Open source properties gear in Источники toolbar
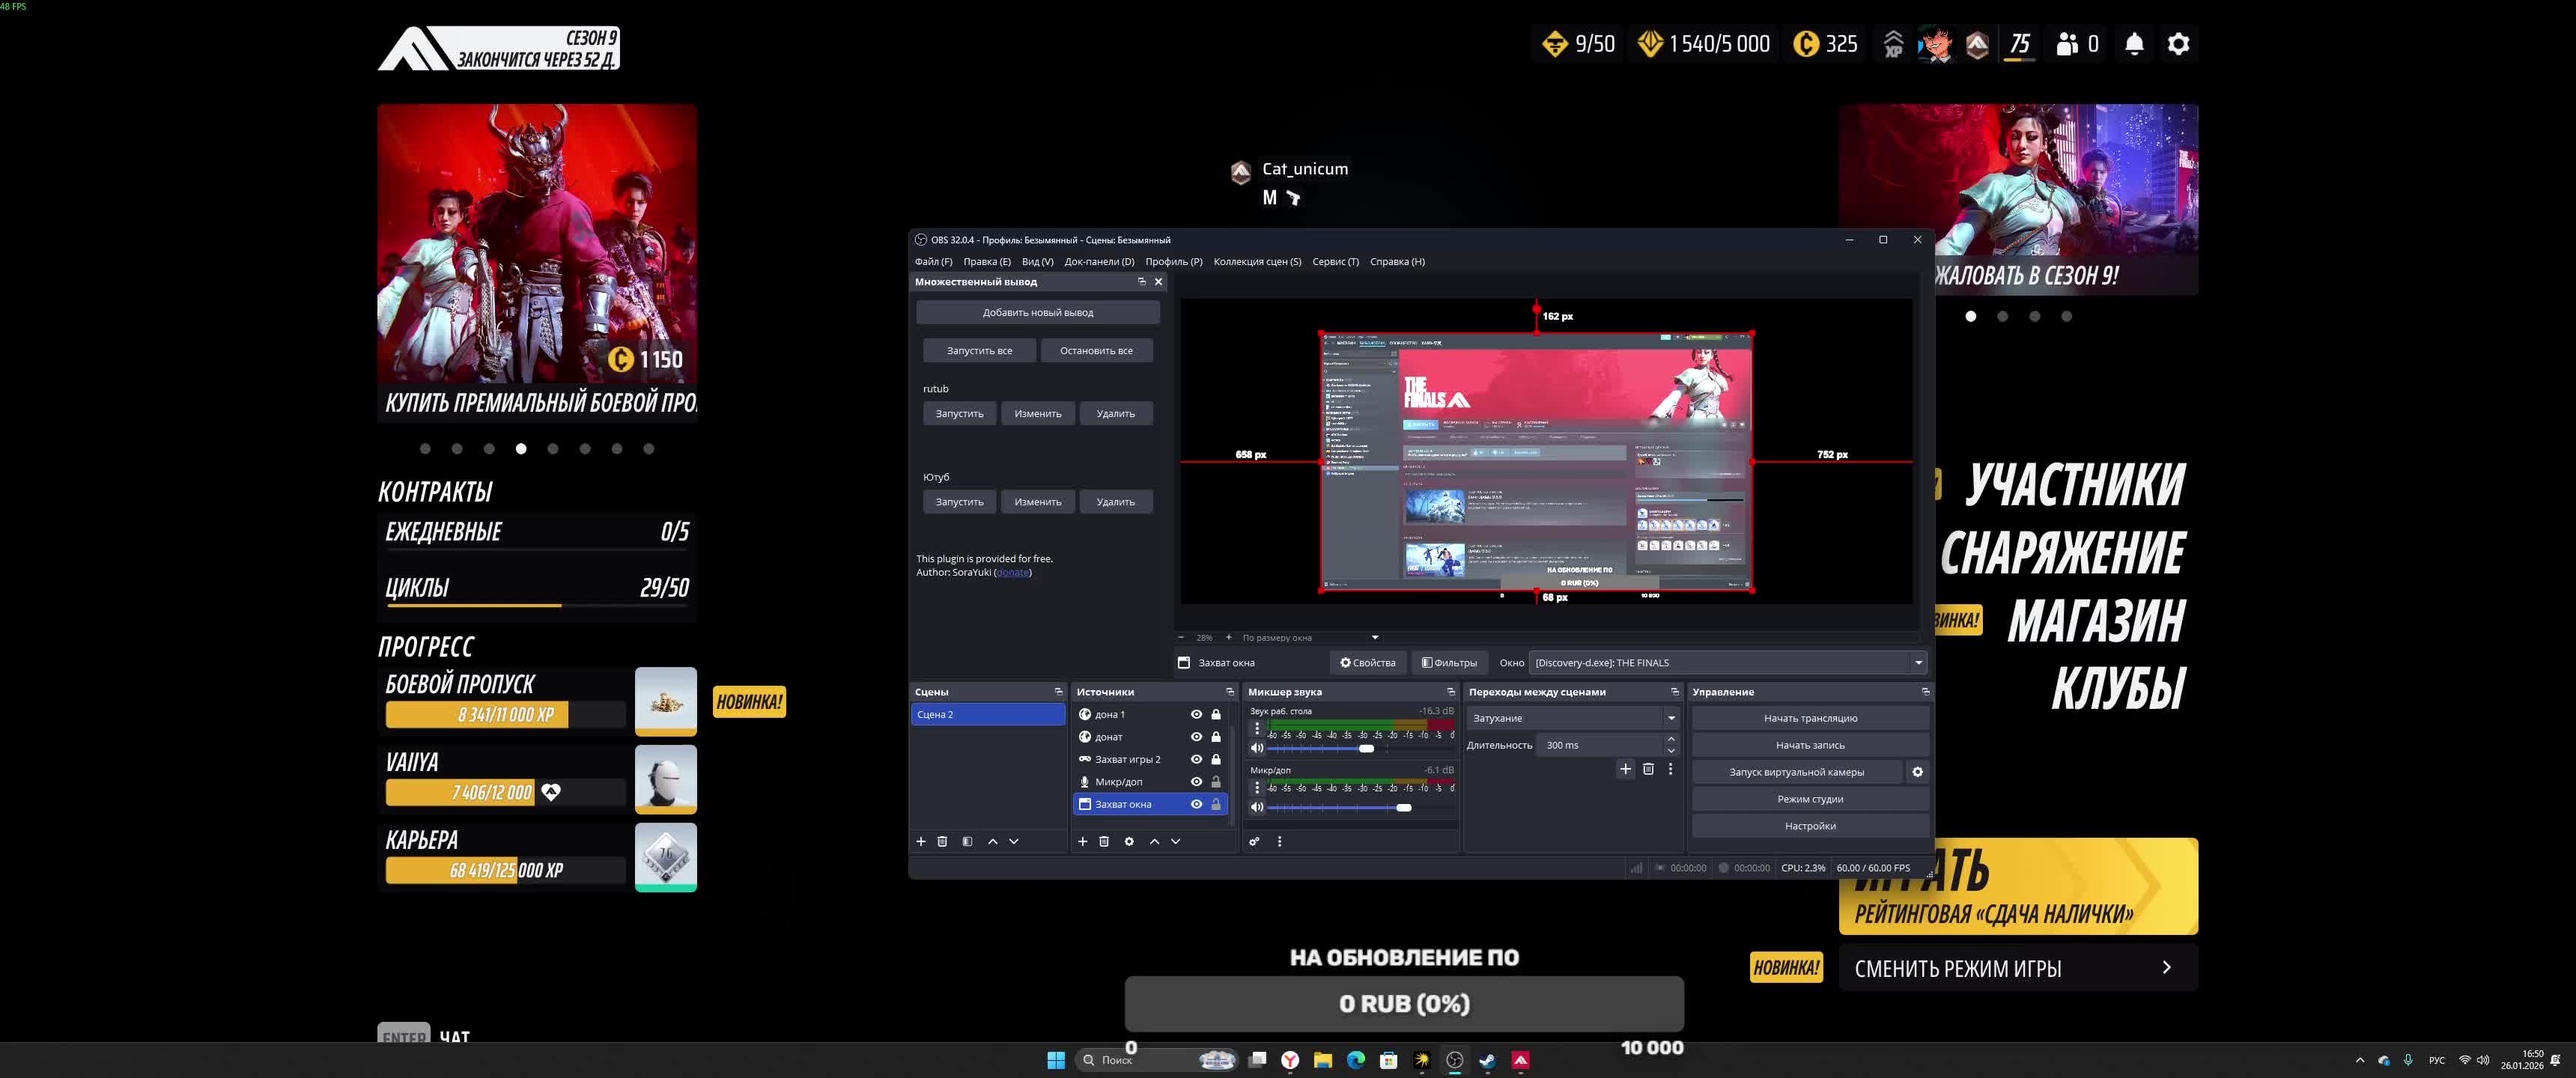The height and width of the screenshot is (1078, 2576). [x=1129, y=841]
